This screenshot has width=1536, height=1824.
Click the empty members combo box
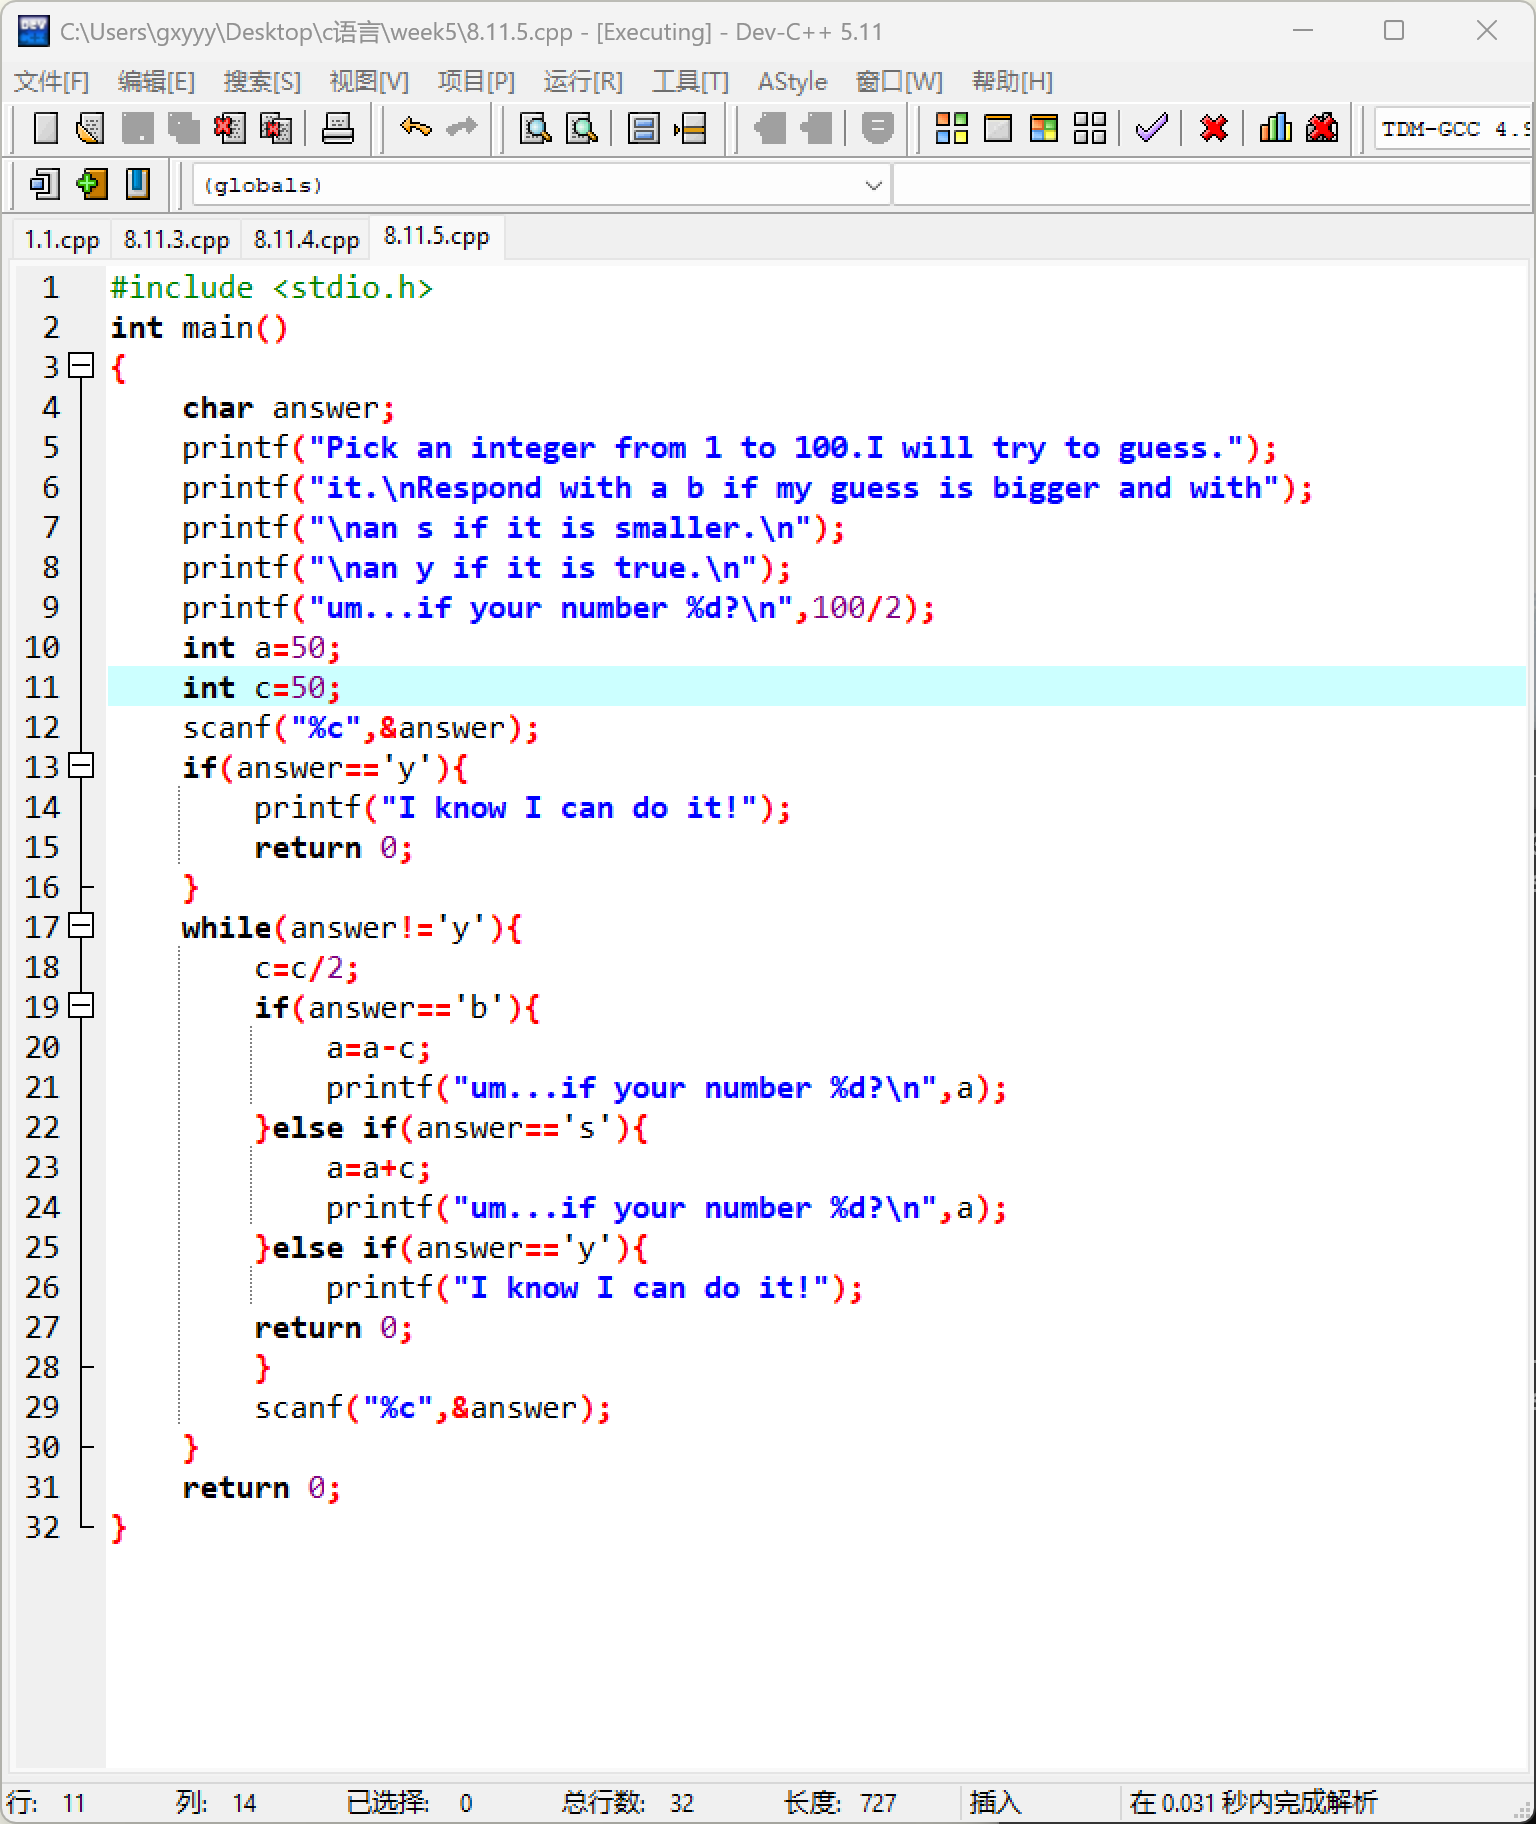(x=1212, y=185)
